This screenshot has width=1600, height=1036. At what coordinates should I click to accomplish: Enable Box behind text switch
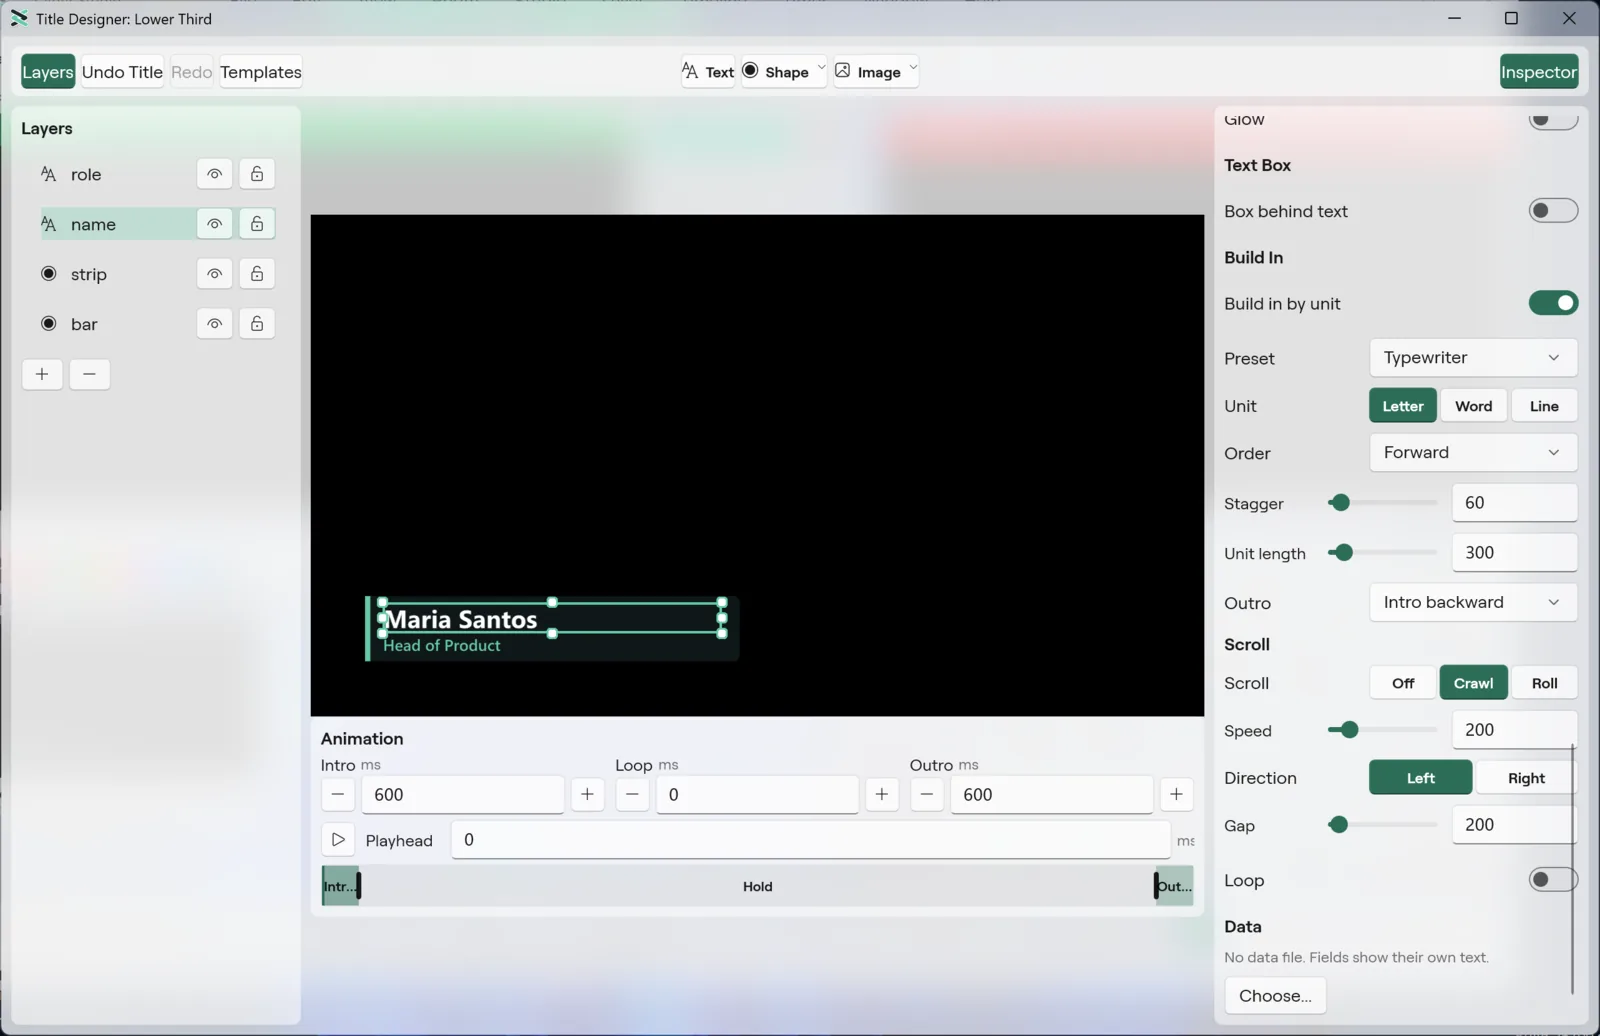pyautogui.click(x=1553, y=211)
